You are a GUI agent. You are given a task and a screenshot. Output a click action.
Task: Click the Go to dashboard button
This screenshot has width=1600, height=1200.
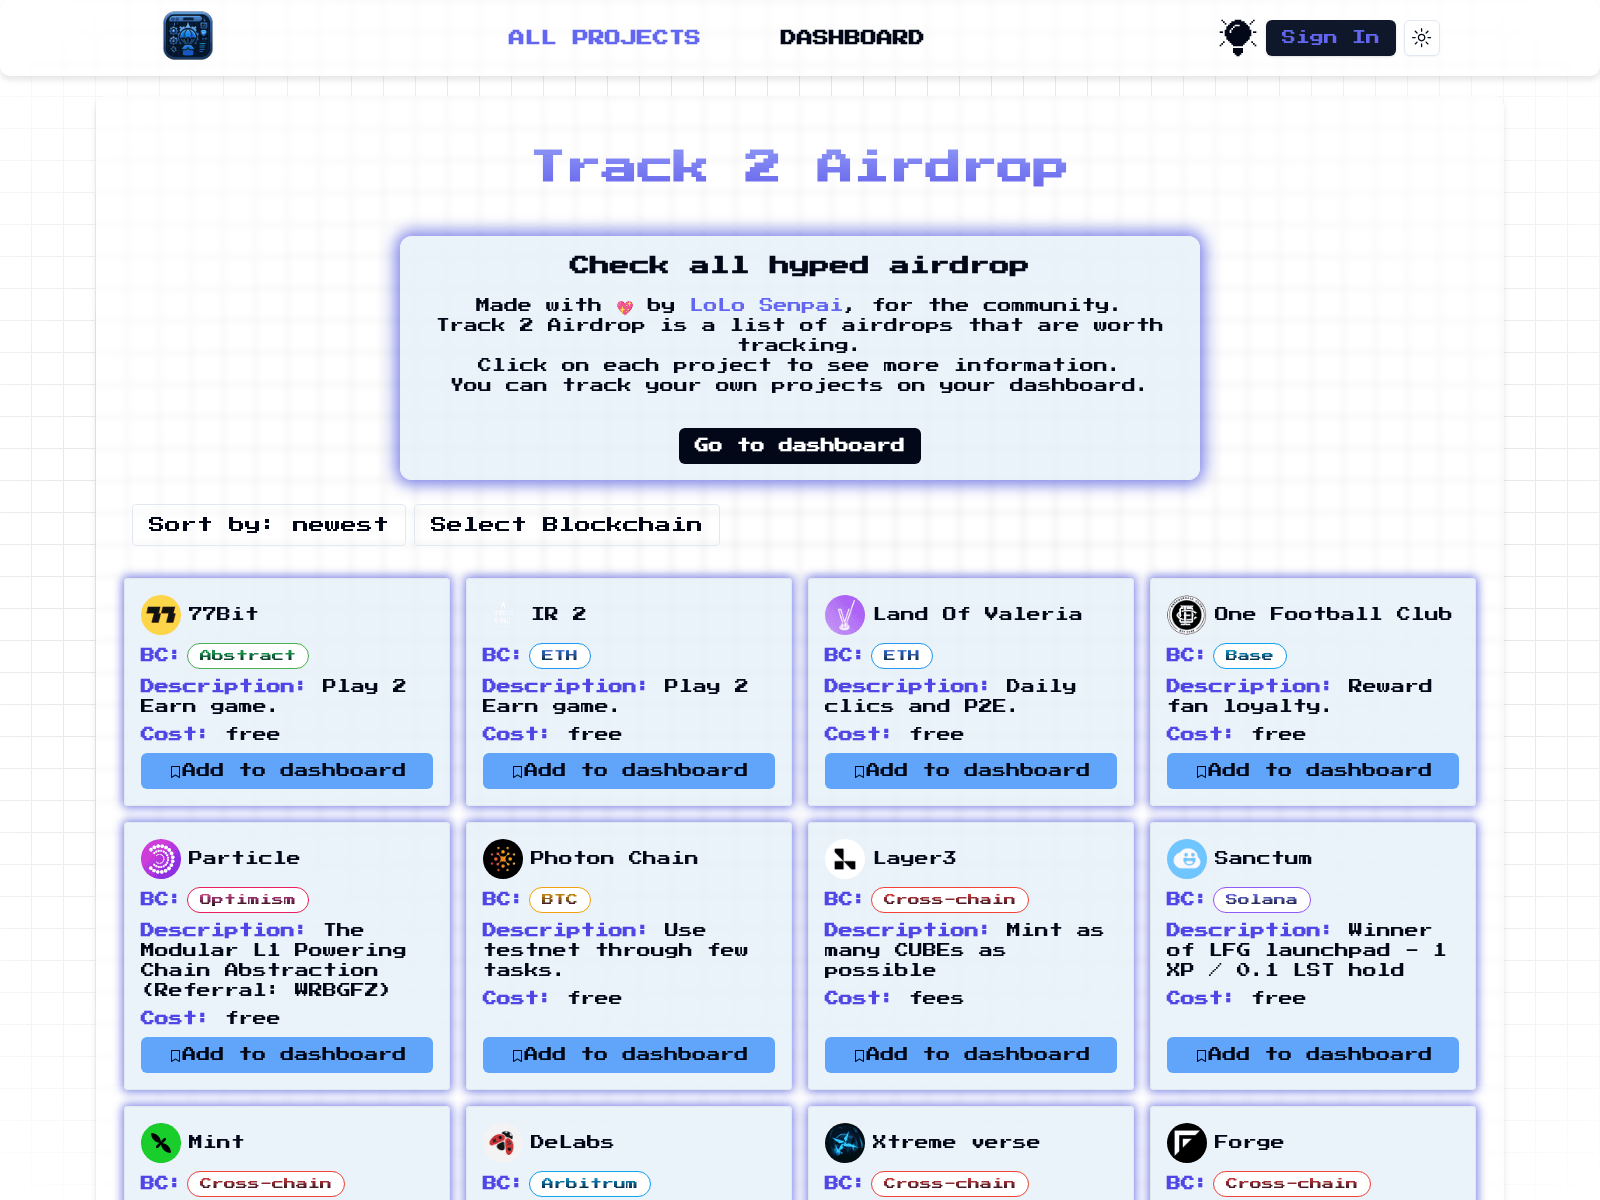799,445
